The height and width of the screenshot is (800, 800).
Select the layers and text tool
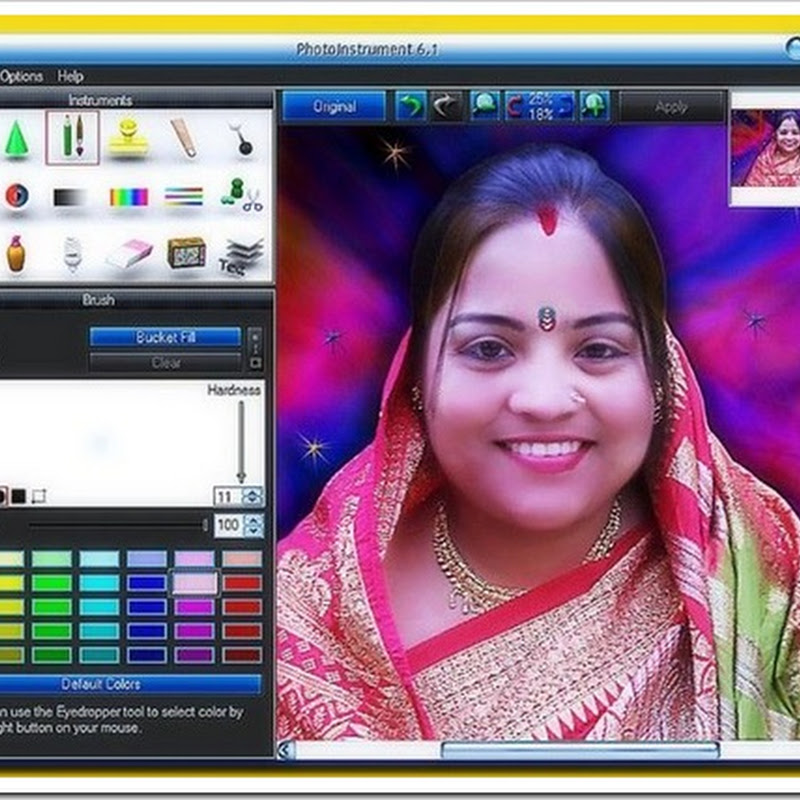click(x=242, y=256)
